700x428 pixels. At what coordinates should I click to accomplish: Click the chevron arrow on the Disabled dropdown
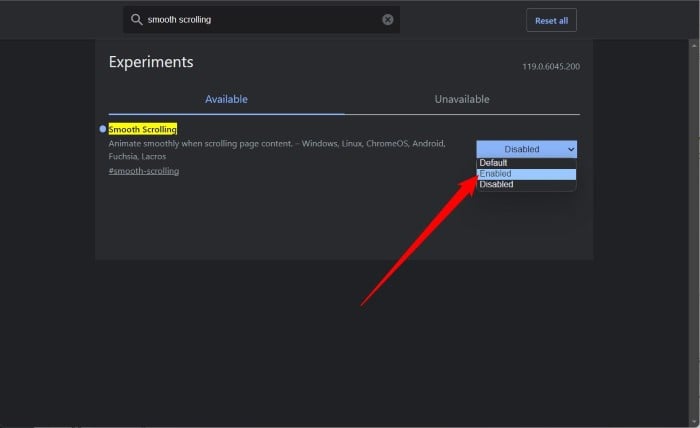pos(571,149)
